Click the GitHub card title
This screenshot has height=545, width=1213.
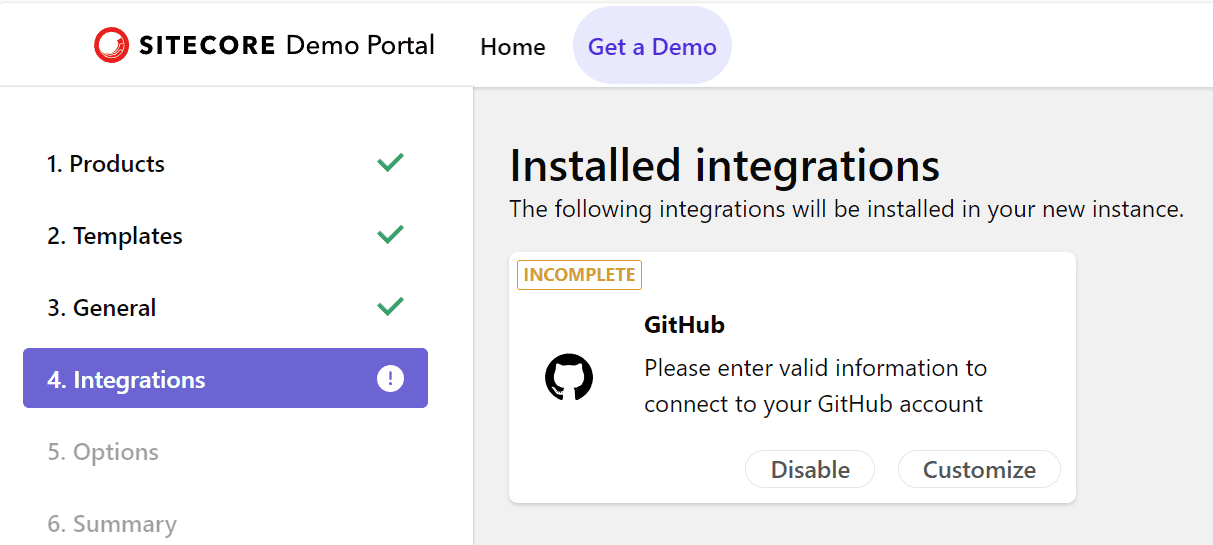(x=684, y=325)
